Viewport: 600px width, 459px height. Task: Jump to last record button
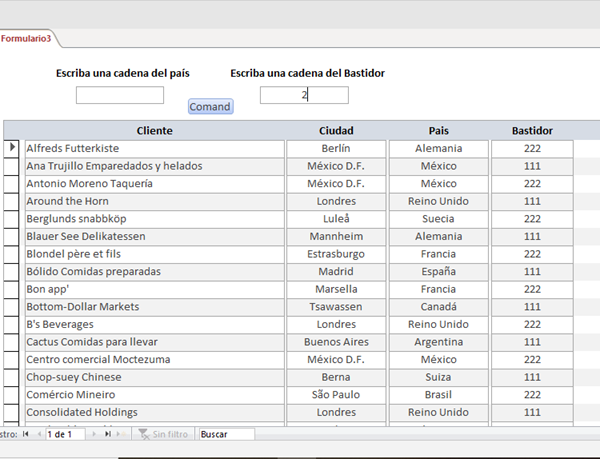tap(108, 434)
